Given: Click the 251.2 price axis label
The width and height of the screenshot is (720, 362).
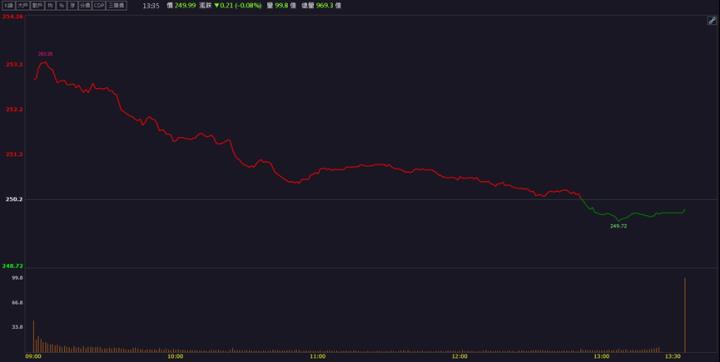Looking at the screenshot, I should (14, 154).
